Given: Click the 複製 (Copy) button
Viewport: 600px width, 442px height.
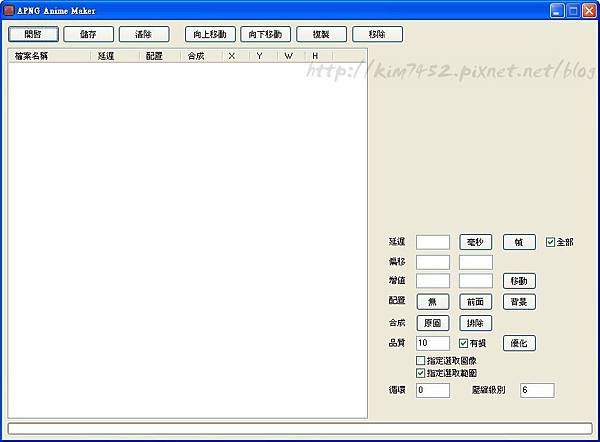Looking at the screenshot, I should tap(321, 34).
